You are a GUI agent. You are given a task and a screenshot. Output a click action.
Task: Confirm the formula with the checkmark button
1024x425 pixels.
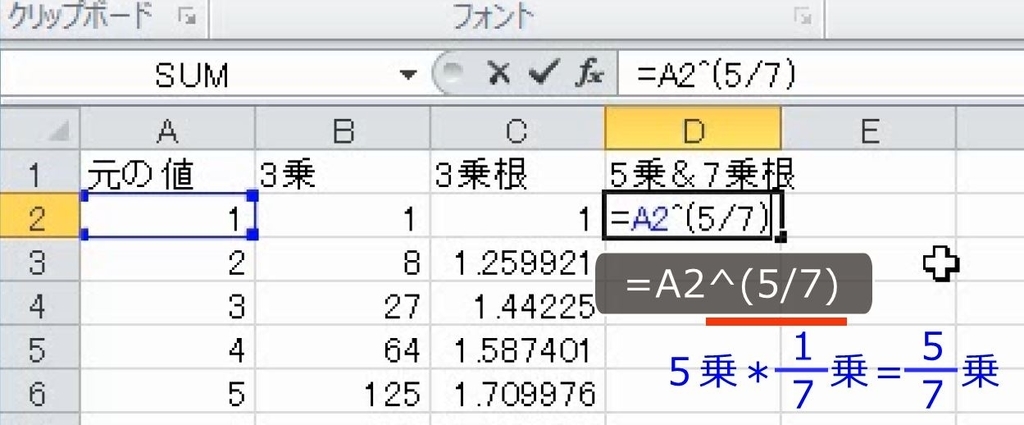coord(543,74)
